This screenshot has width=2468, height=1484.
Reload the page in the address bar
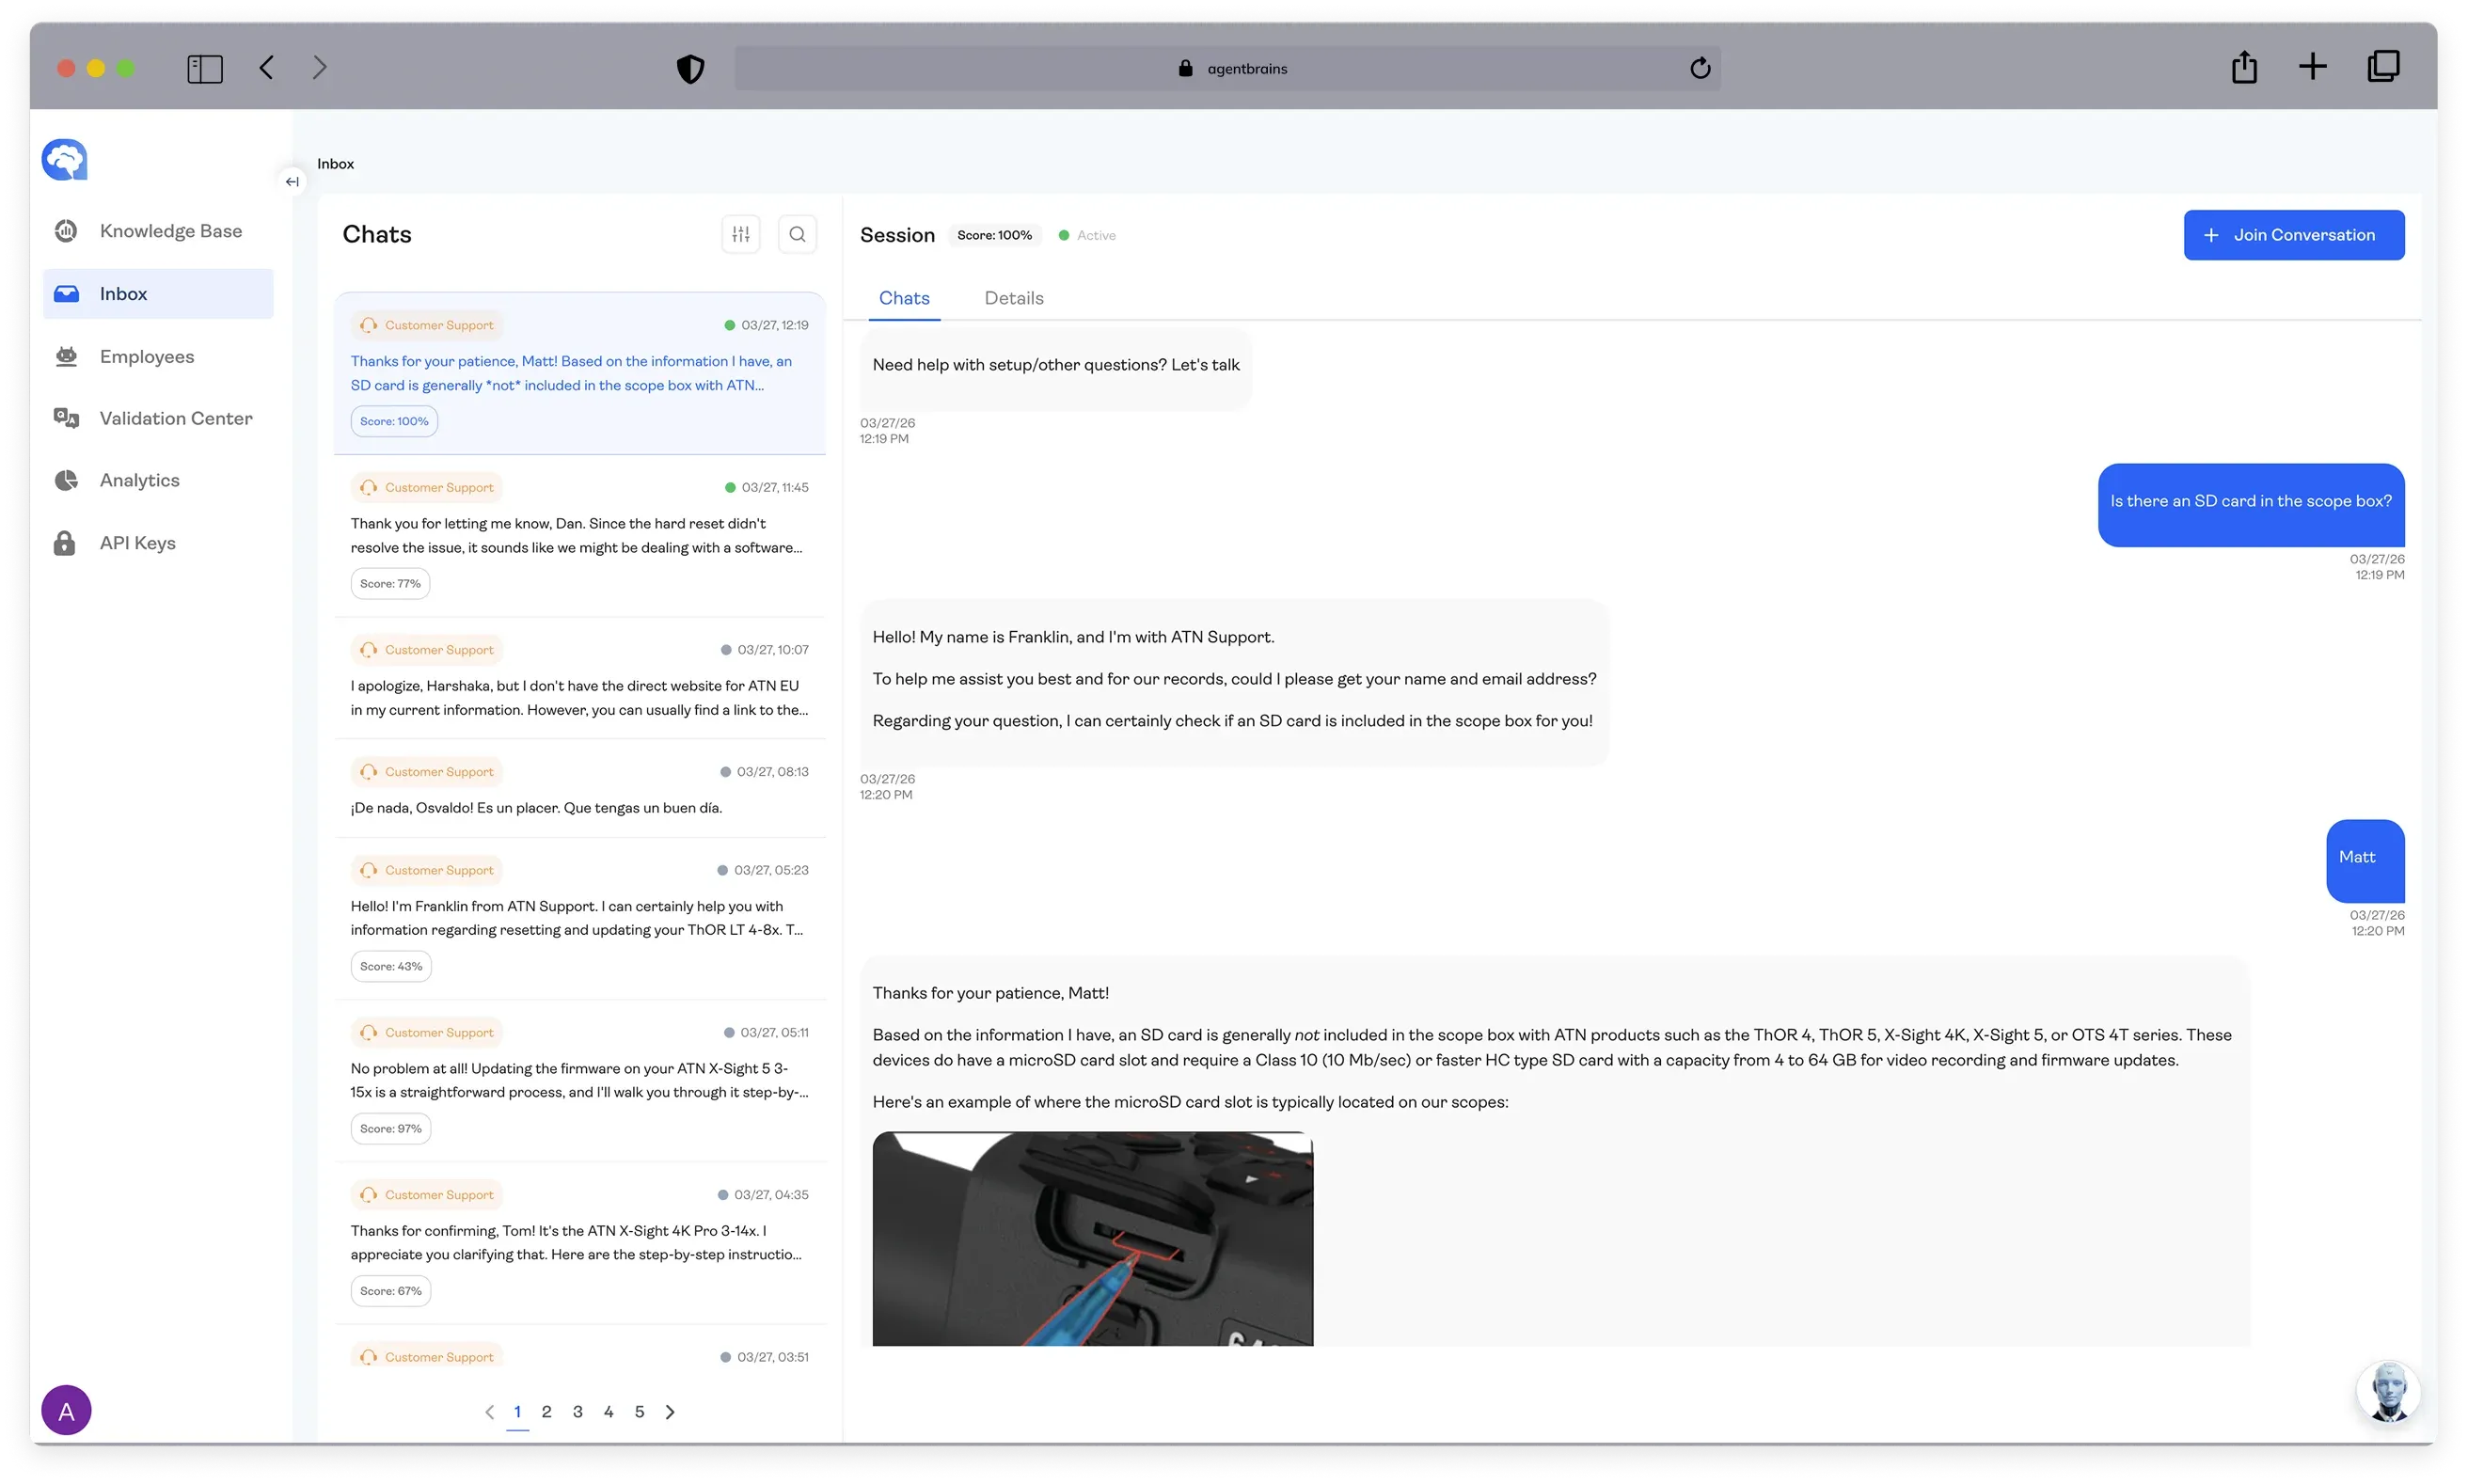tap(1699, 68)
